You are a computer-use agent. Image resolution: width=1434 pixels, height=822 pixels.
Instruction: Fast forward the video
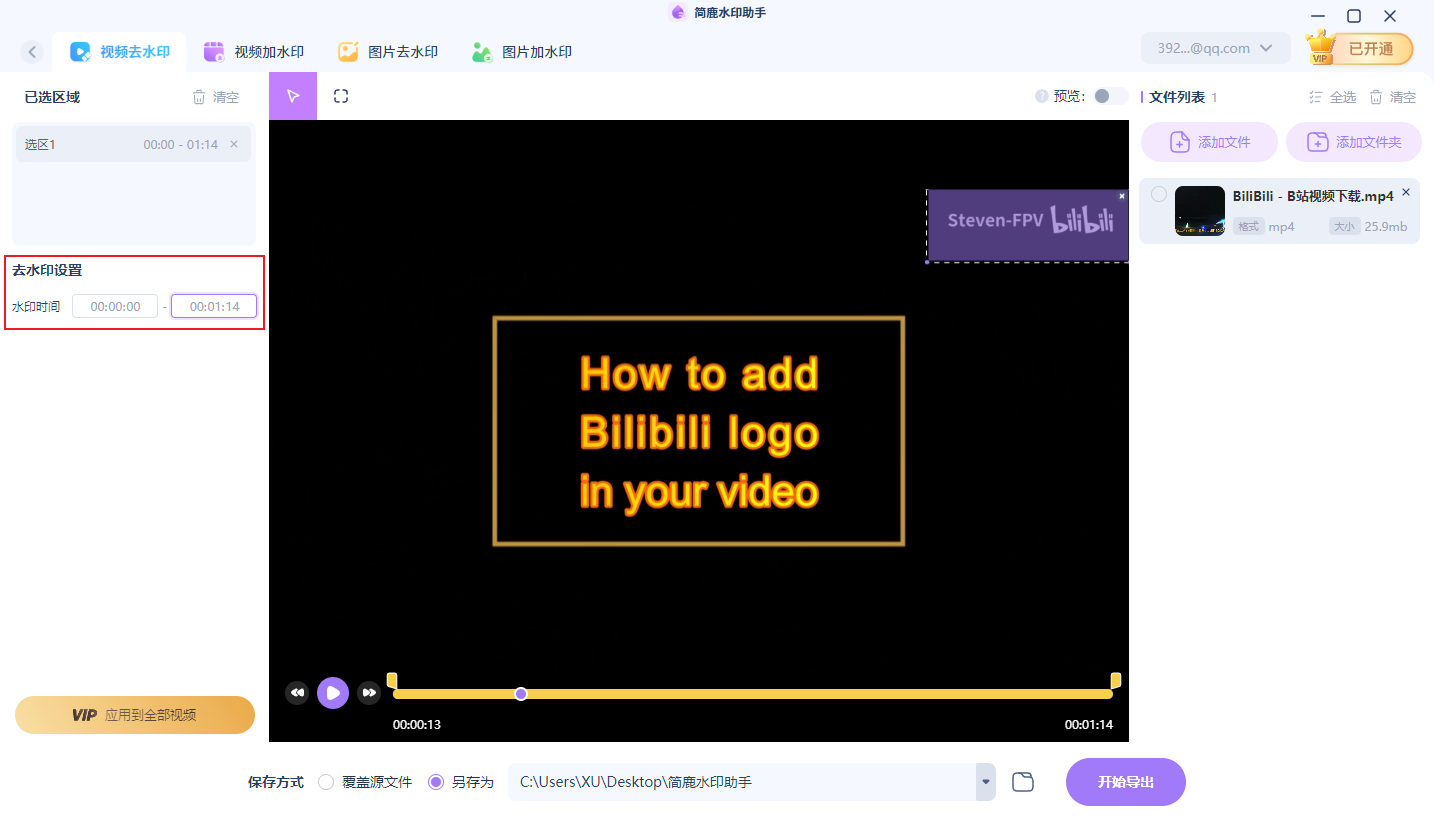tap(369, 692)
